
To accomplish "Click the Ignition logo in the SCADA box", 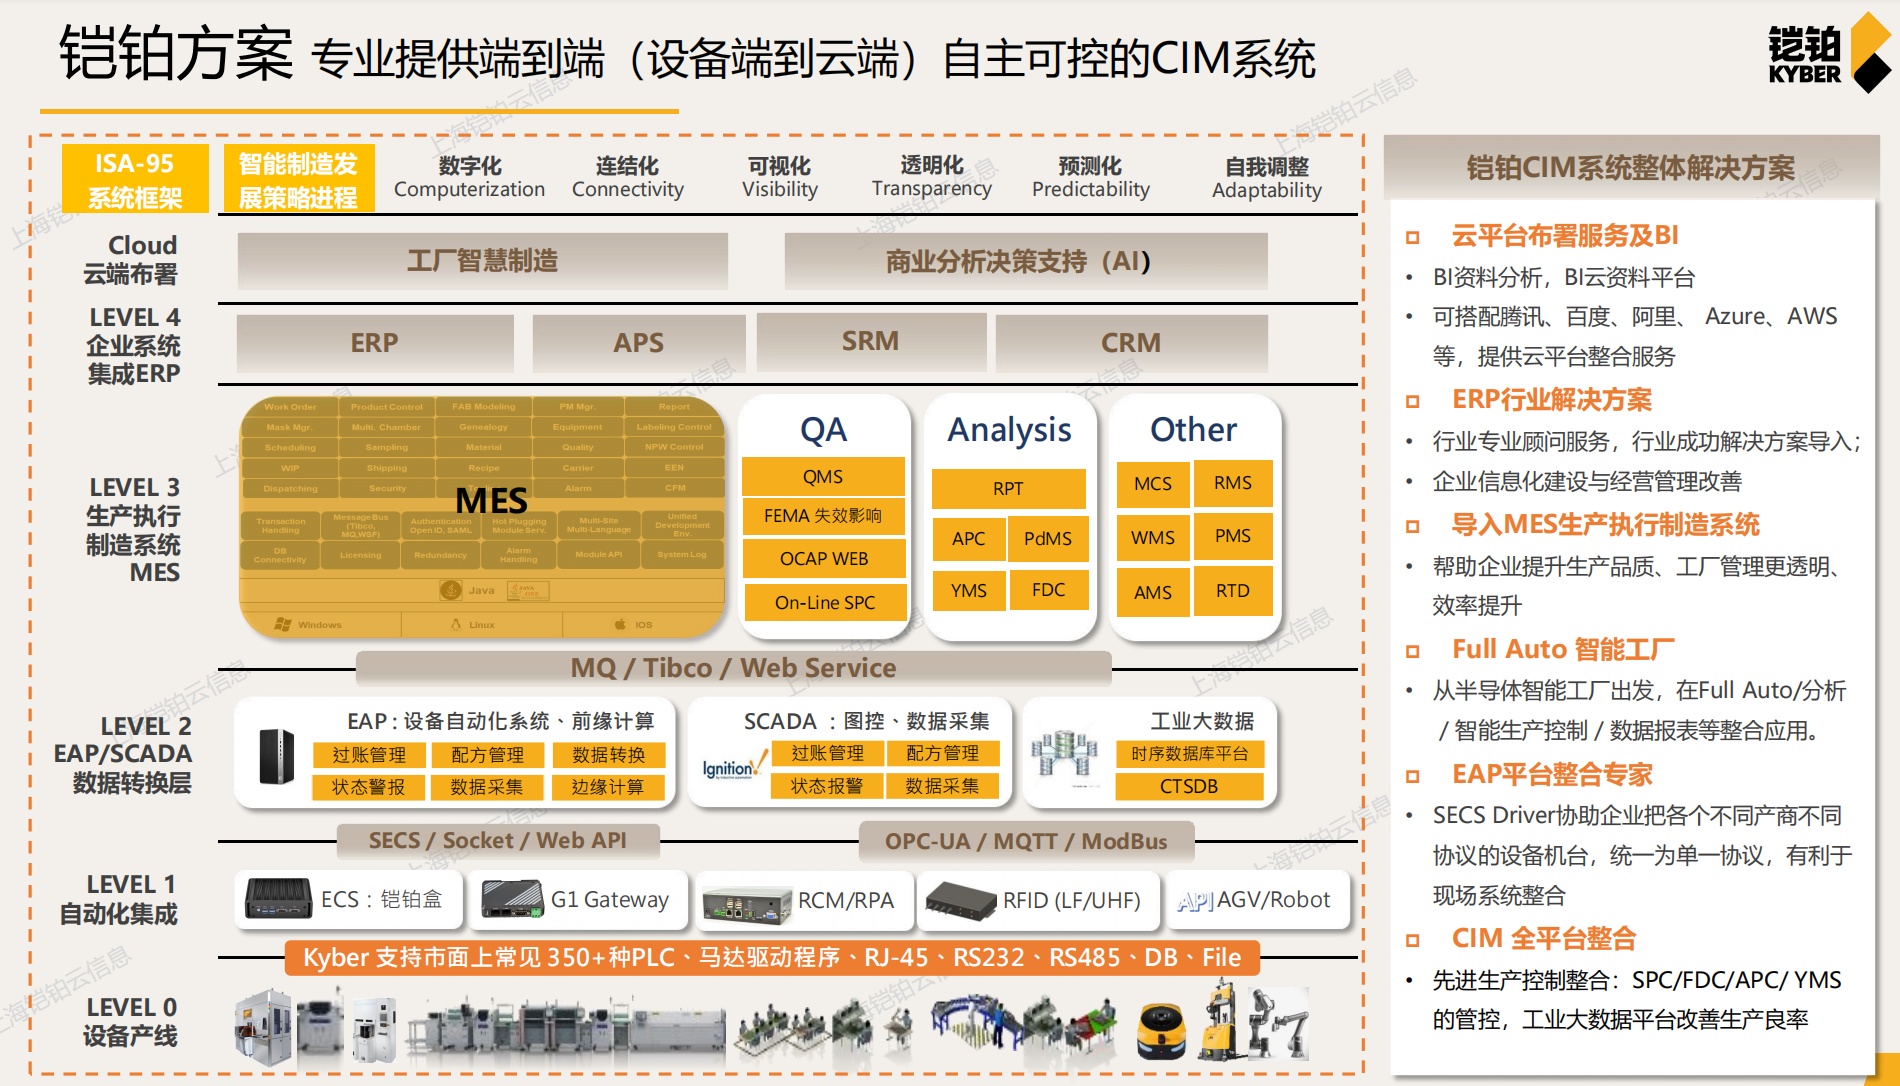I will click(x=731, y=767).
